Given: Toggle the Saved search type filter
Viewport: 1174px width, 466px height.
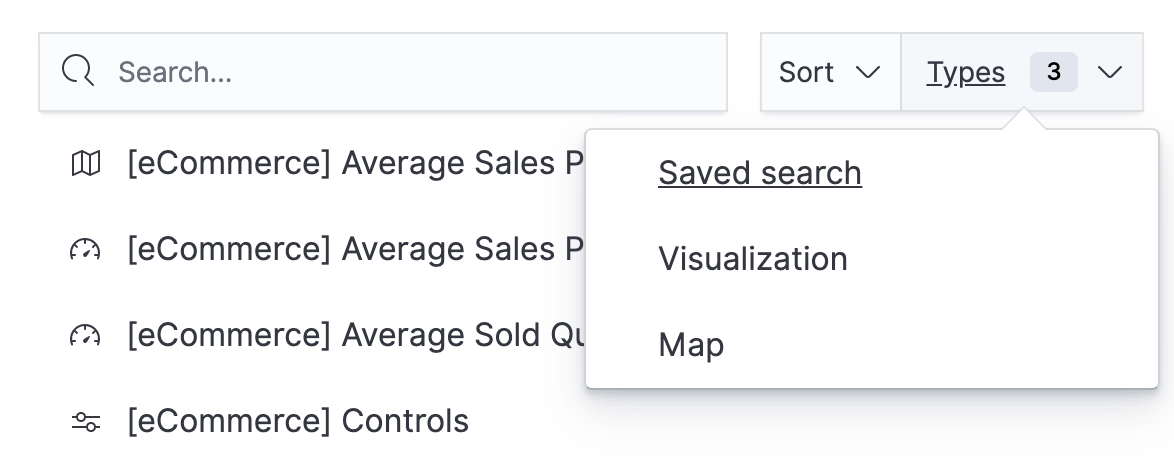Looking at the screenshot, I should click(760, 173).
